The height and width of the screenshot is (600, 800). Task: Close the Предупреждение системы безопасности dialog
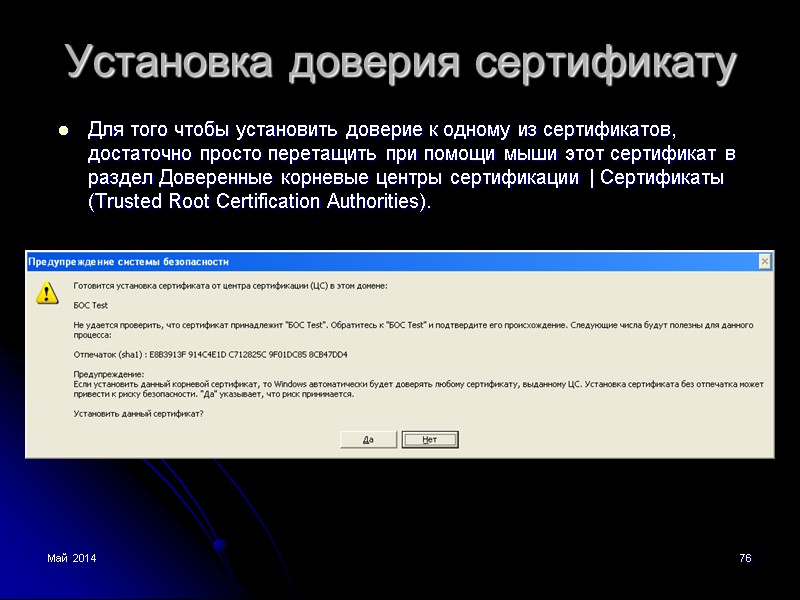coord(764,262)
